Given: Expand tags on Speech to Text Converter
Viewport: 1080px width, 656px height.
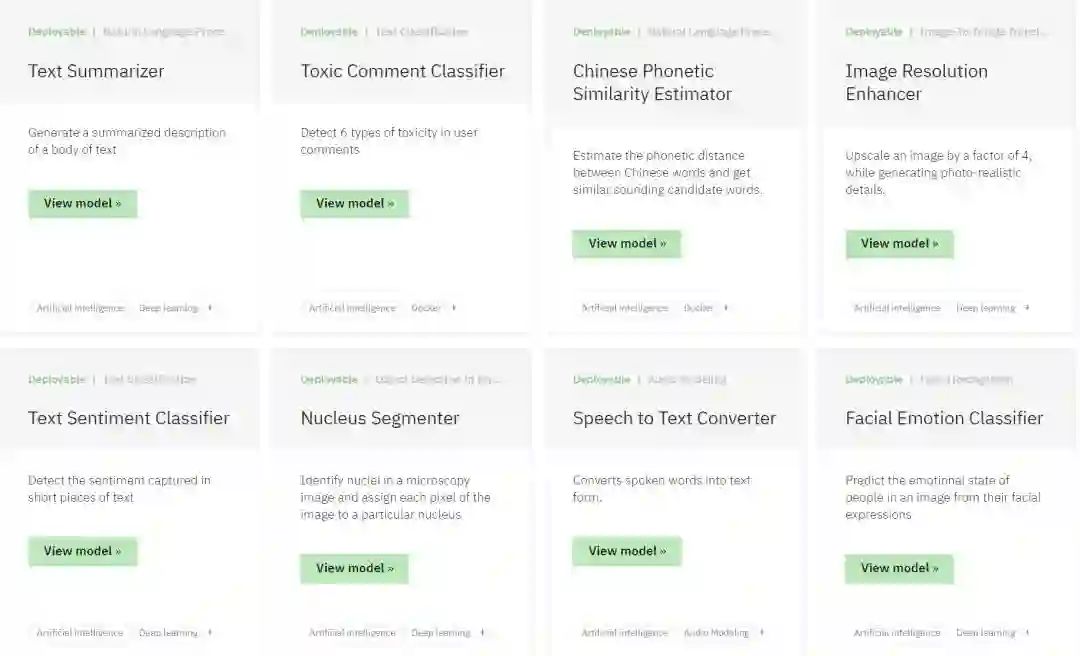Looking at the screenshot, I should click(x=761, y=632).
